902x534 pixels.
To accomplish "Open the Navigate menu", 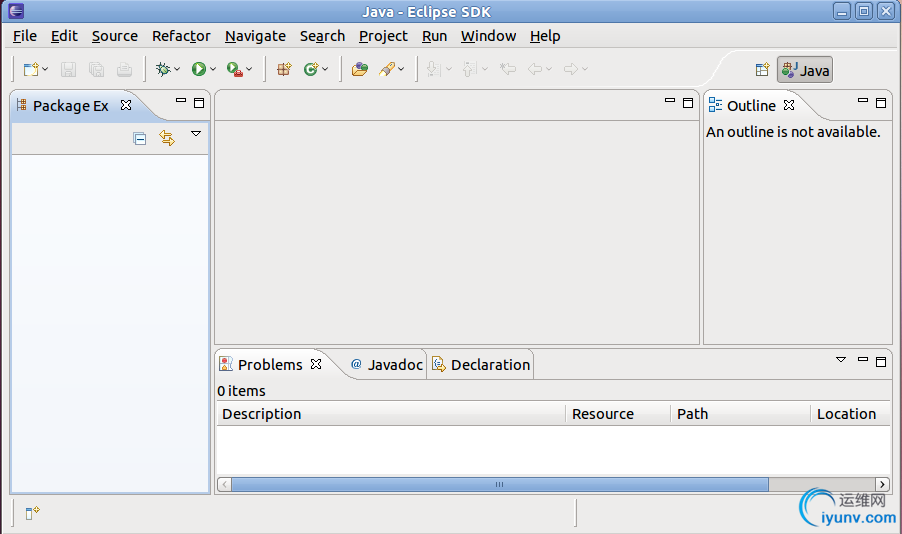I will pos(255,36).
